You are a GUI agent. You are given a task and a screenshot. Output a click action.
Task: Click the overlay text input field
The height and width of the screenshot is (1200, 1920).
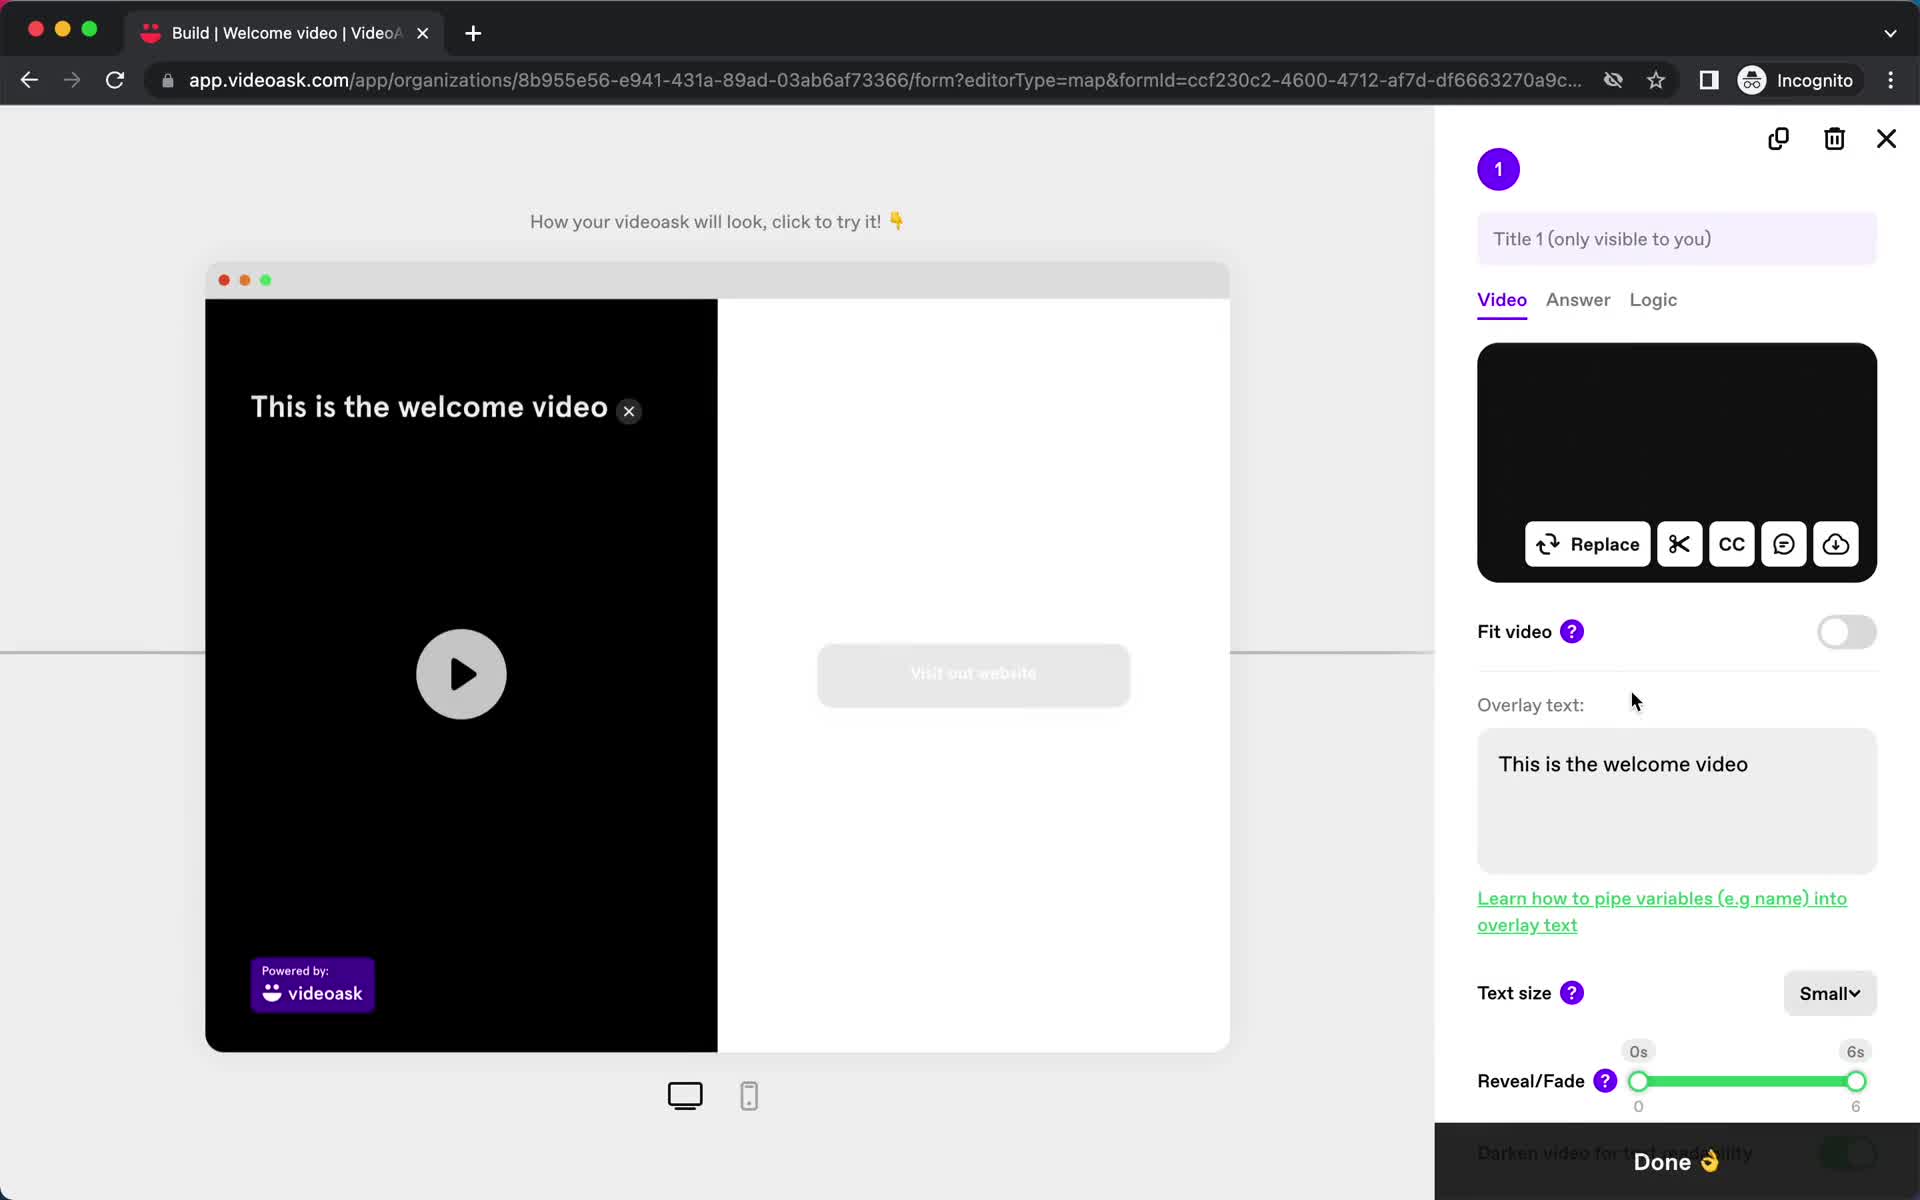click(1675, 802)
